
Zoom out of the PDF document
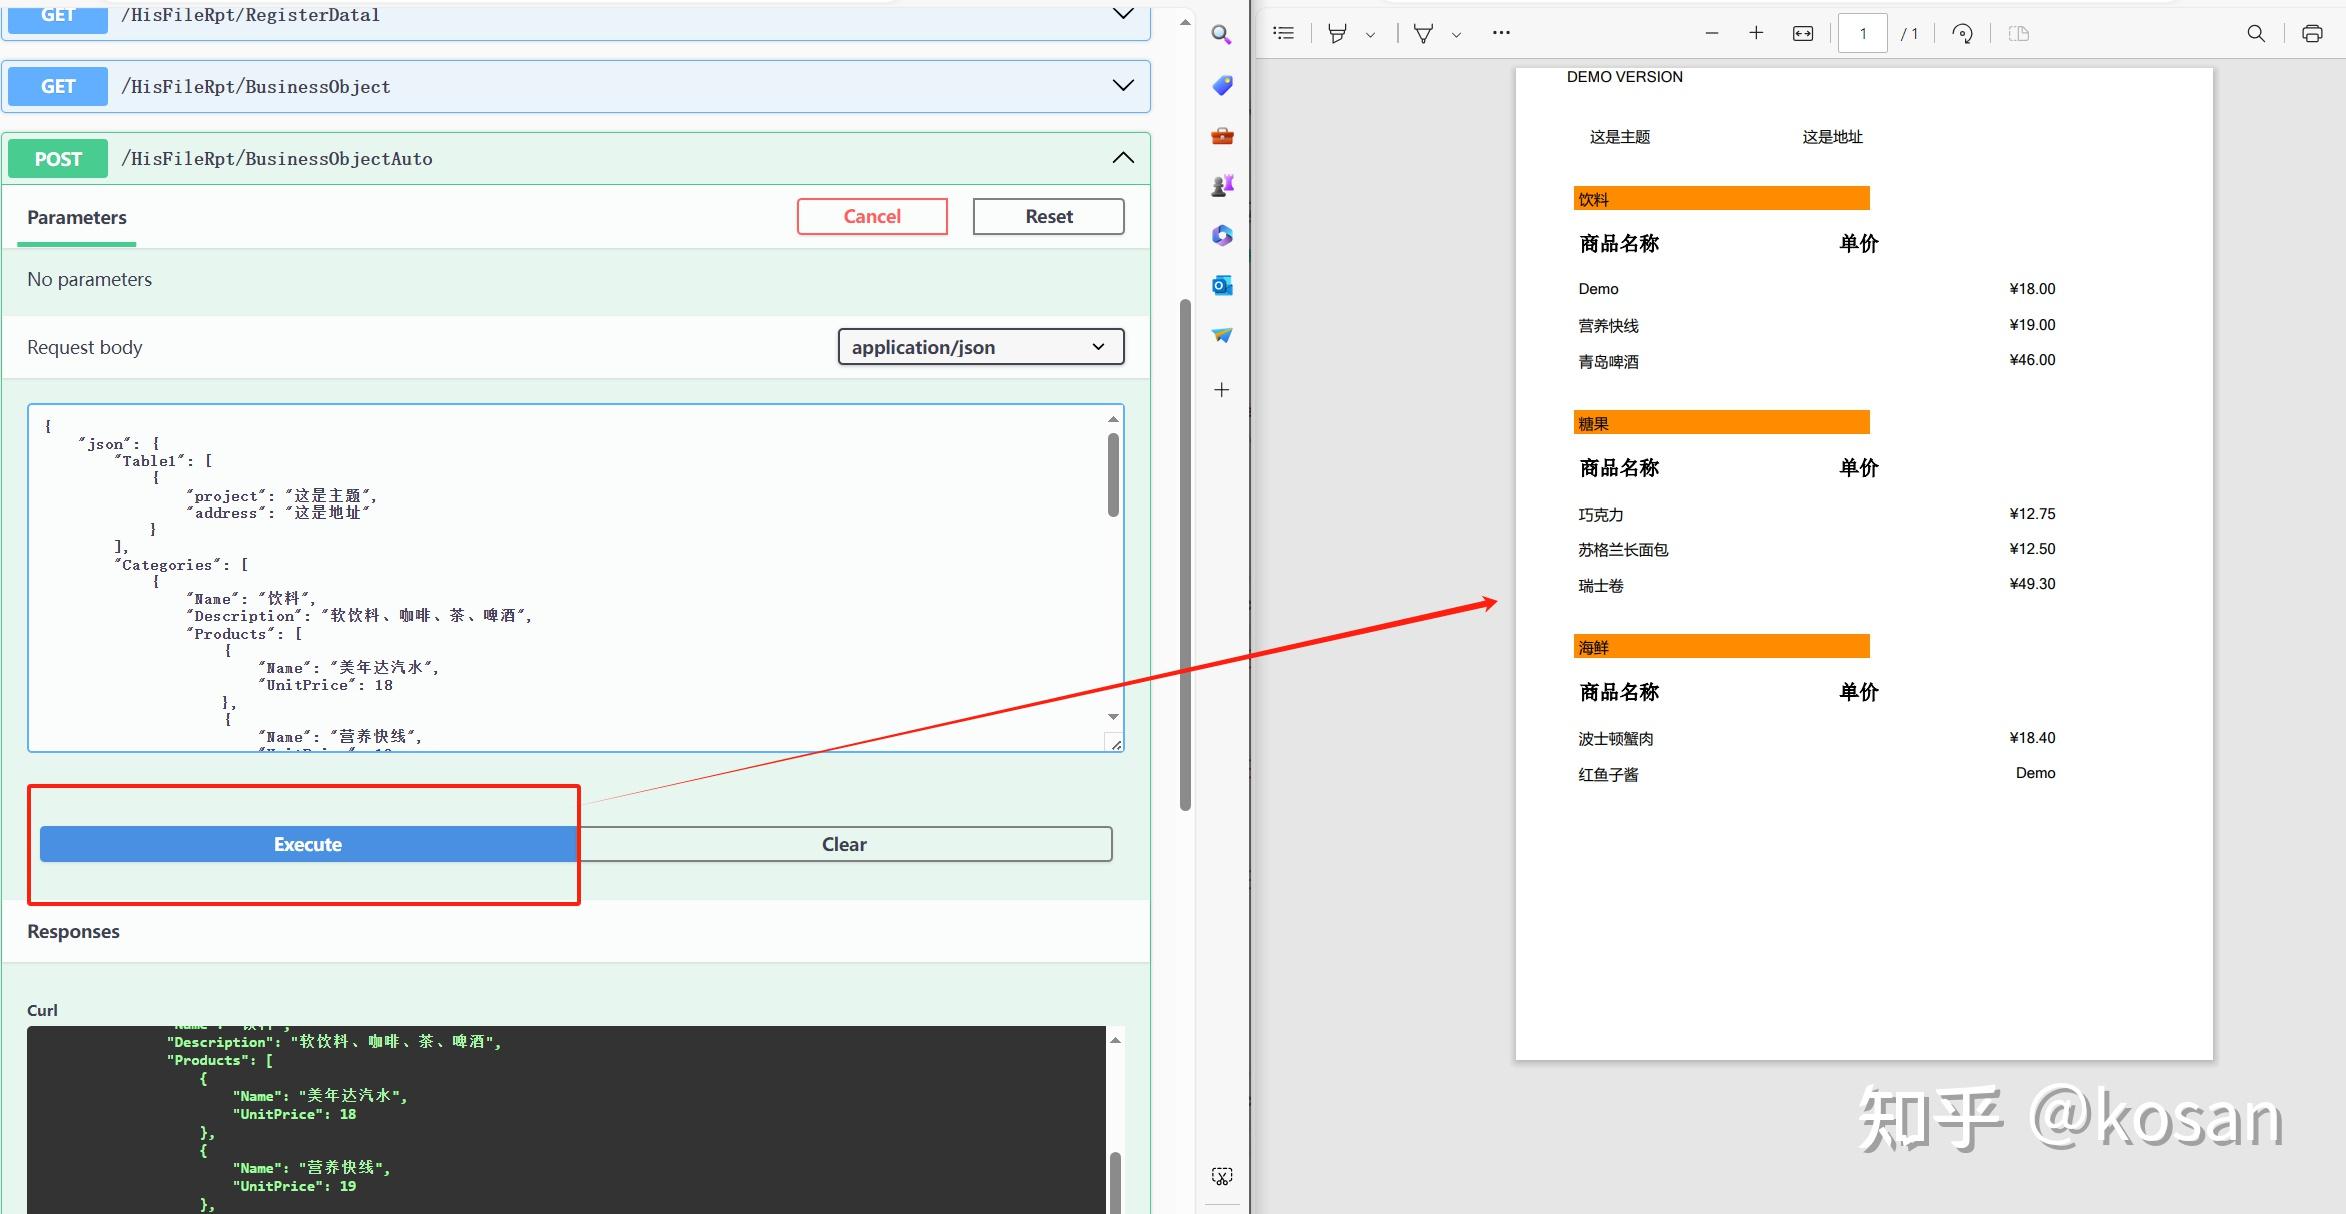pyautogui.click(x=1711, y=32)
